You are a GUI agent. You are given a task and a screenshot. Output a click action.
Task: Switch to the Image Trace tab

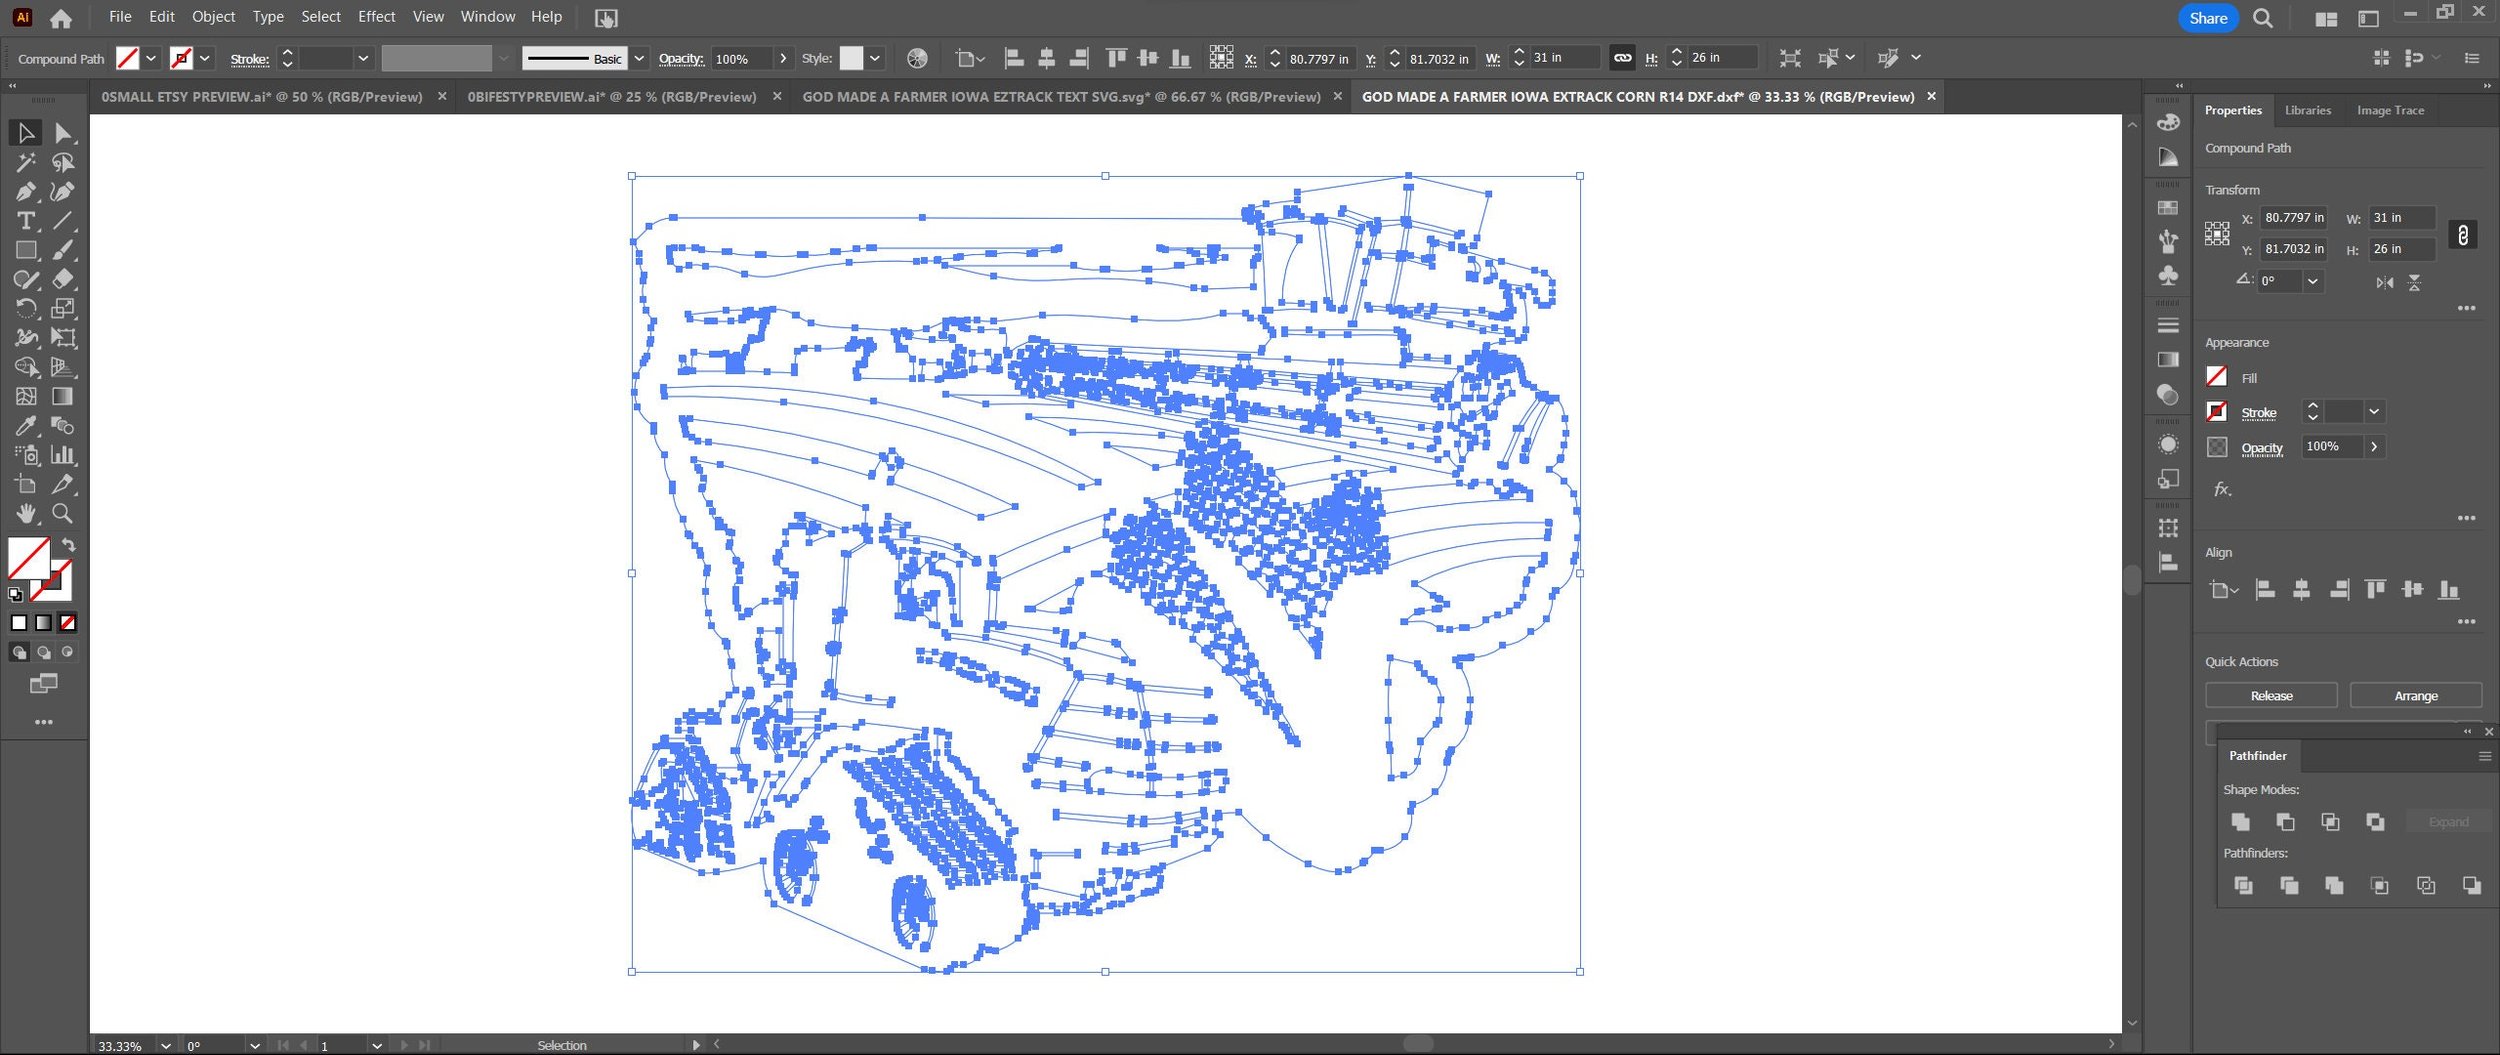click(2390, 110)
